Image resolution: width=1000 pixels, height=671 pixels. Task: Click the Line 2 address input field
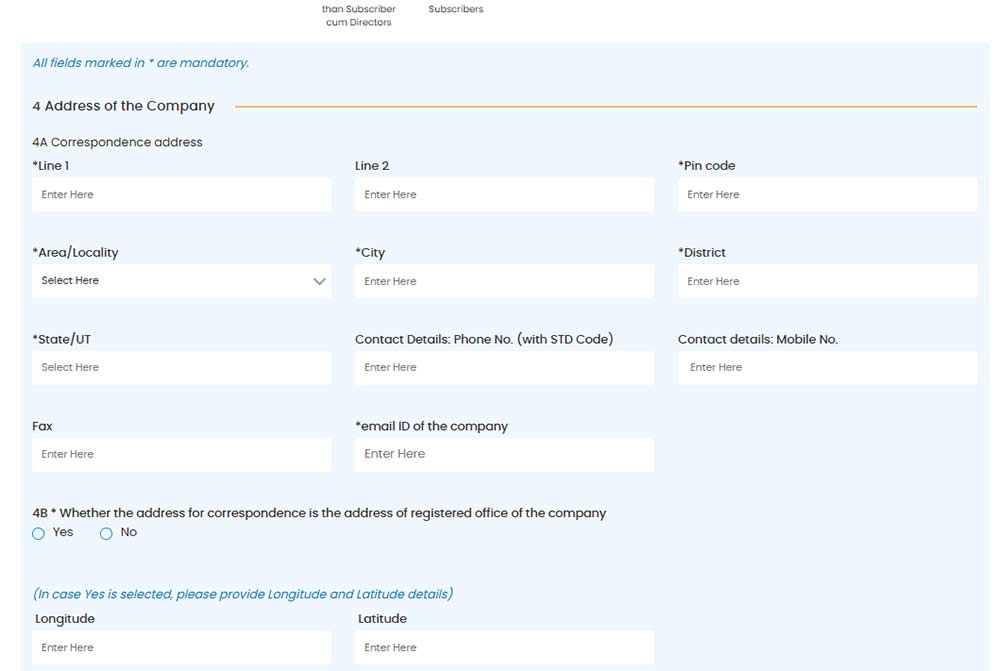504,195
